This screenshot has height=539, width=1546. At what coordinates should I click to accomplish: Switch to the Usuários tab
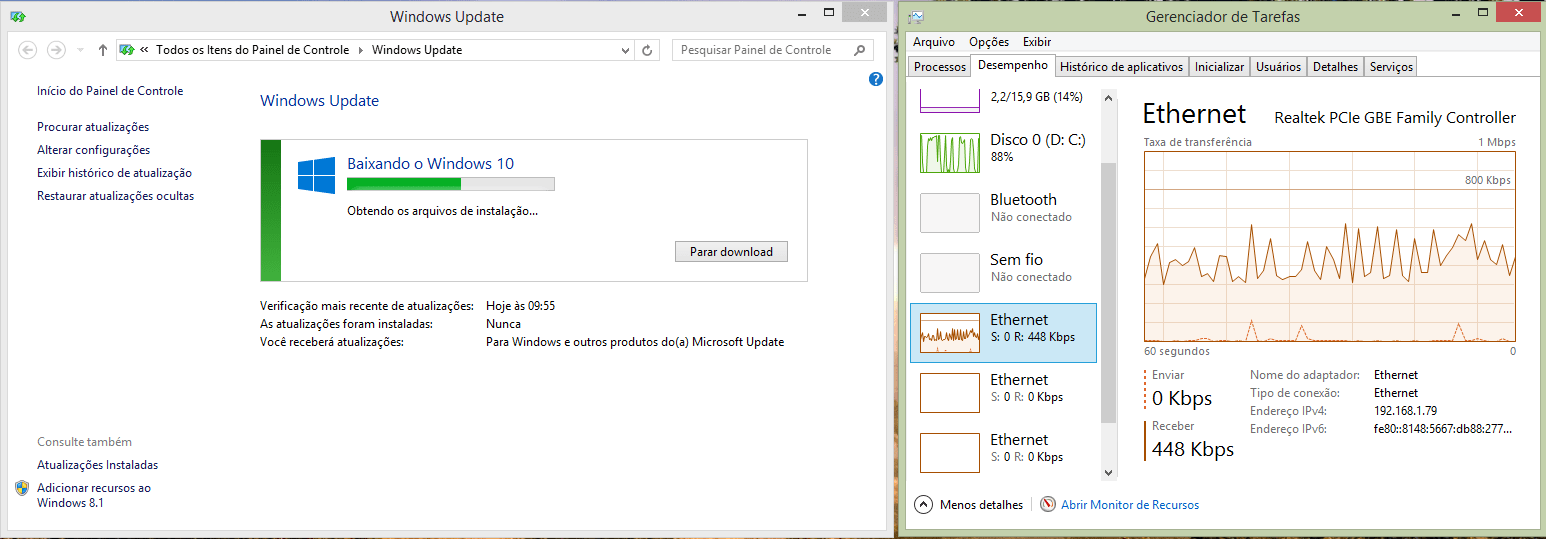[x=1278, y=67]
